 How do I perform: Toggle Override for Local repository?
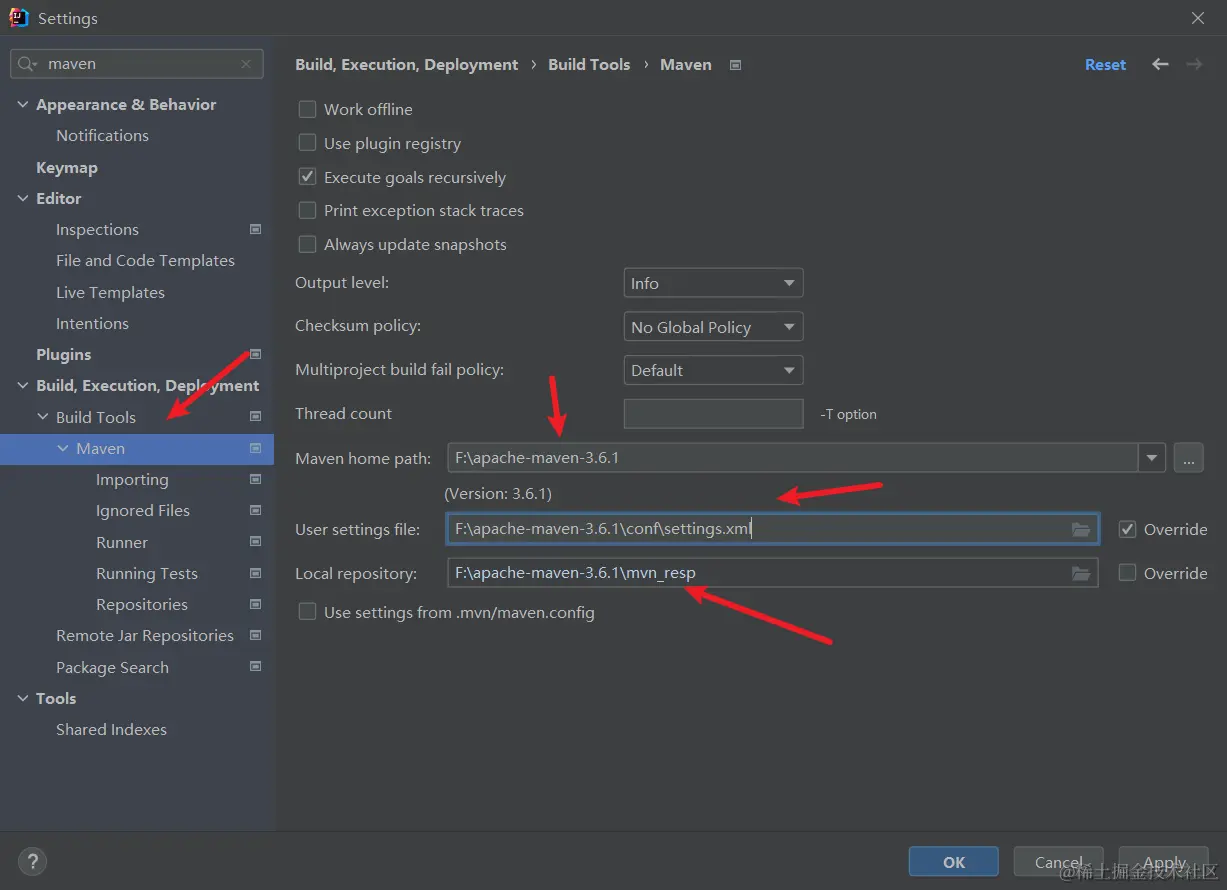(x=1127, y=573)
